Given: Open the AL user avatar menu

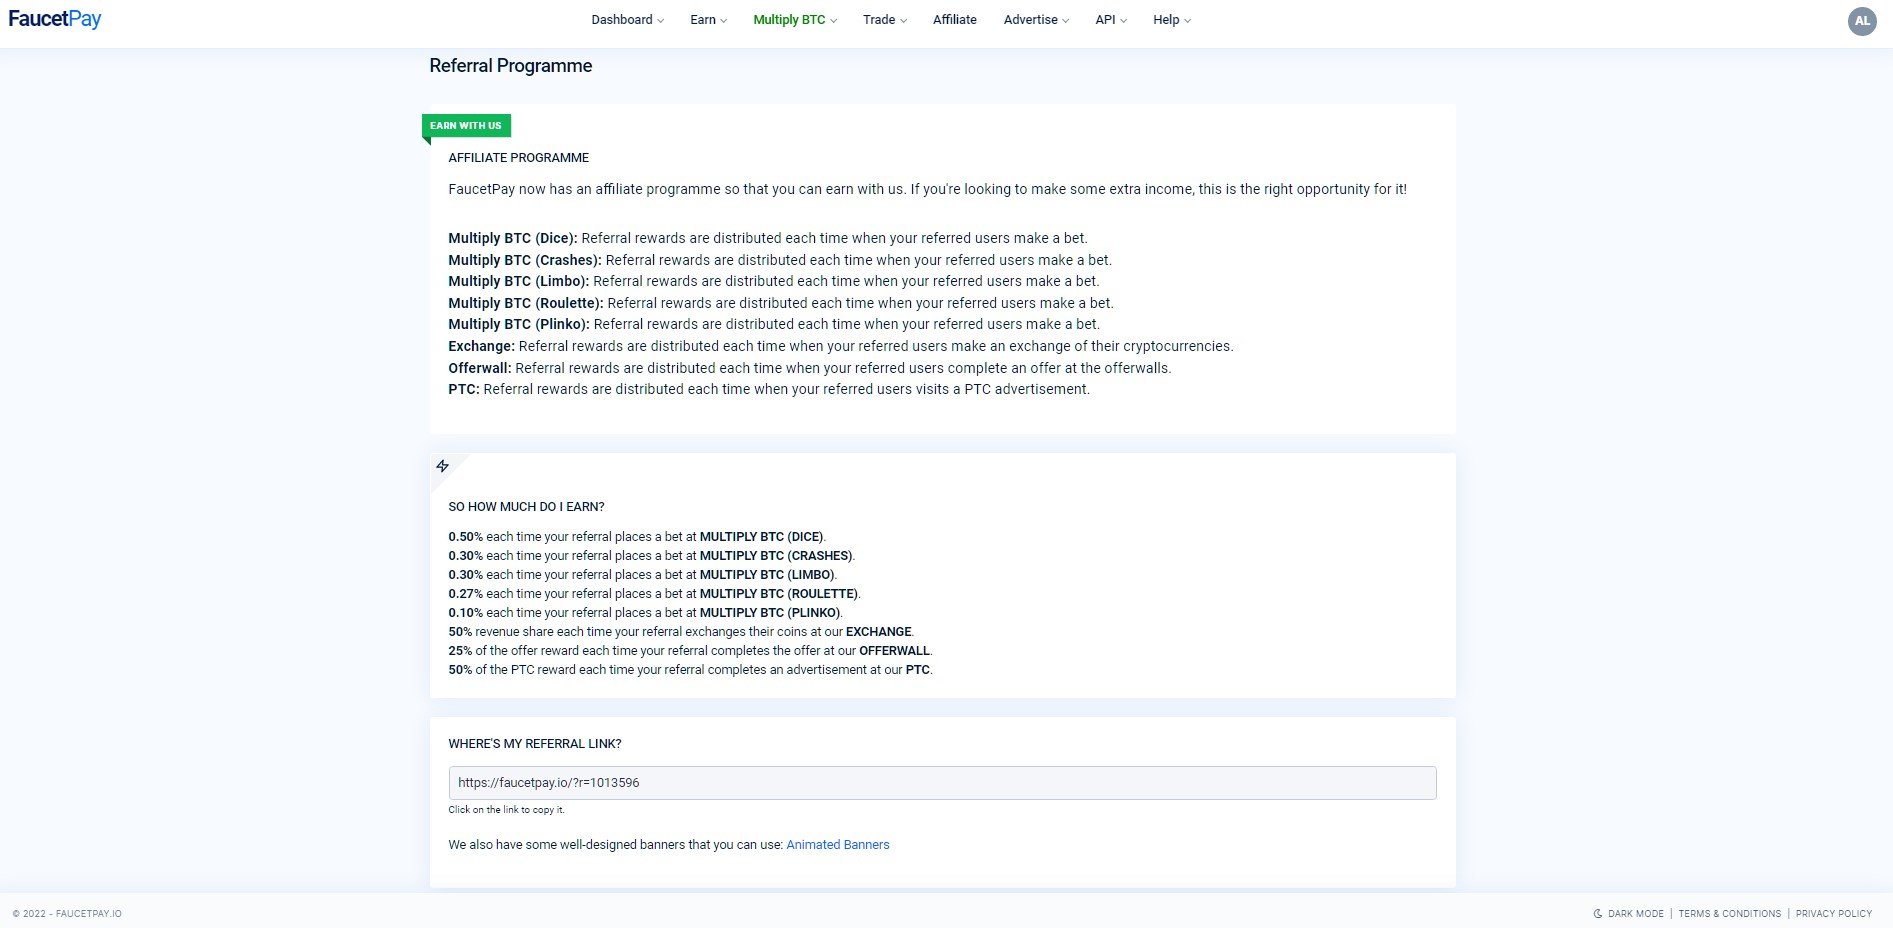Looking at the screenshot, I should (x=1862, y=20).
